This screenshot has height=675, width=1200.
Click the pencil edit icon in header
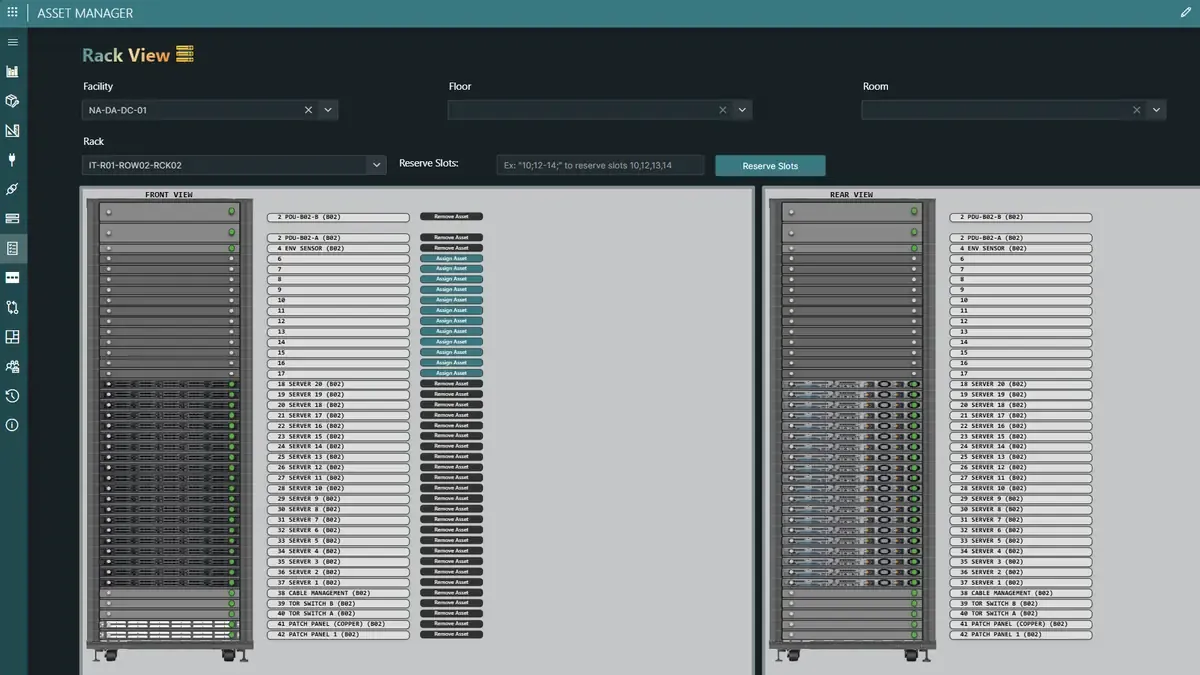[x=1186, y=13]
